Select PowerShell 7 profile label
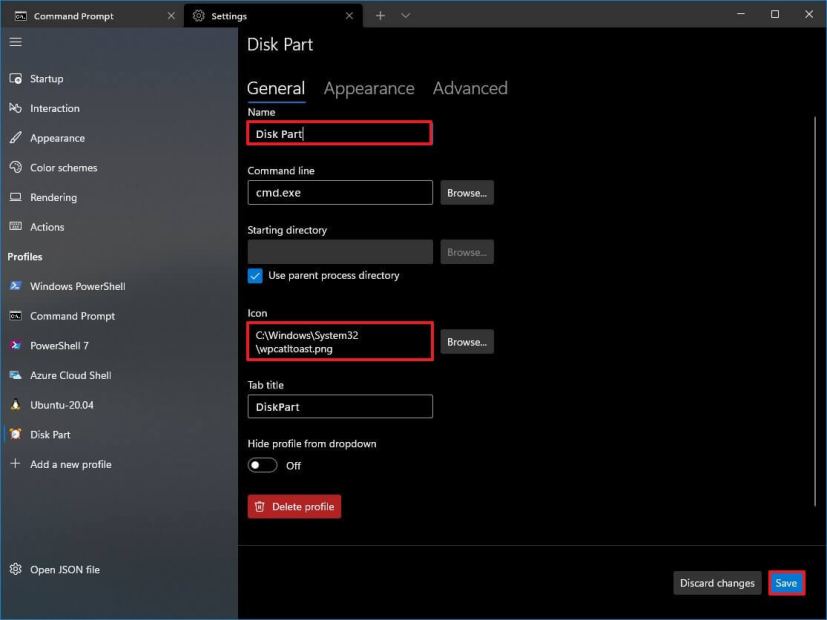This screenshot has width=827, height=620. (x=59, y=345)
